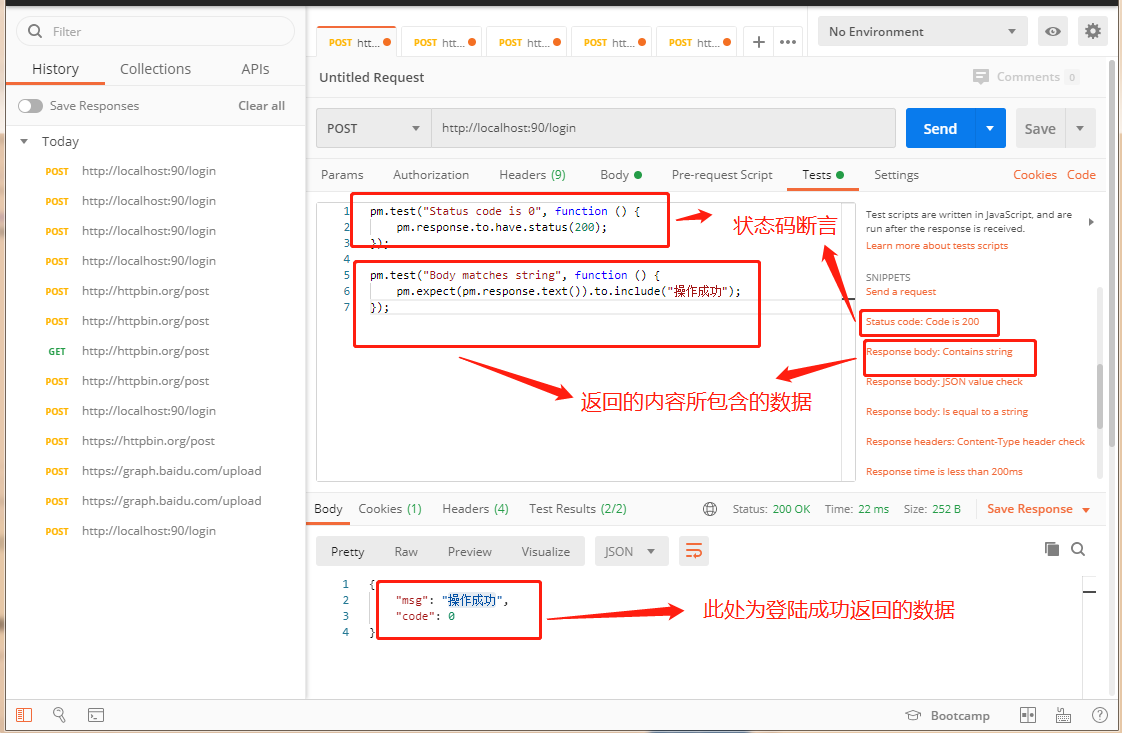Image resolution: width=1122 pixels, height=733 pixels.
Task: Open the request Settings tab
Action: (x=896, y=175)
